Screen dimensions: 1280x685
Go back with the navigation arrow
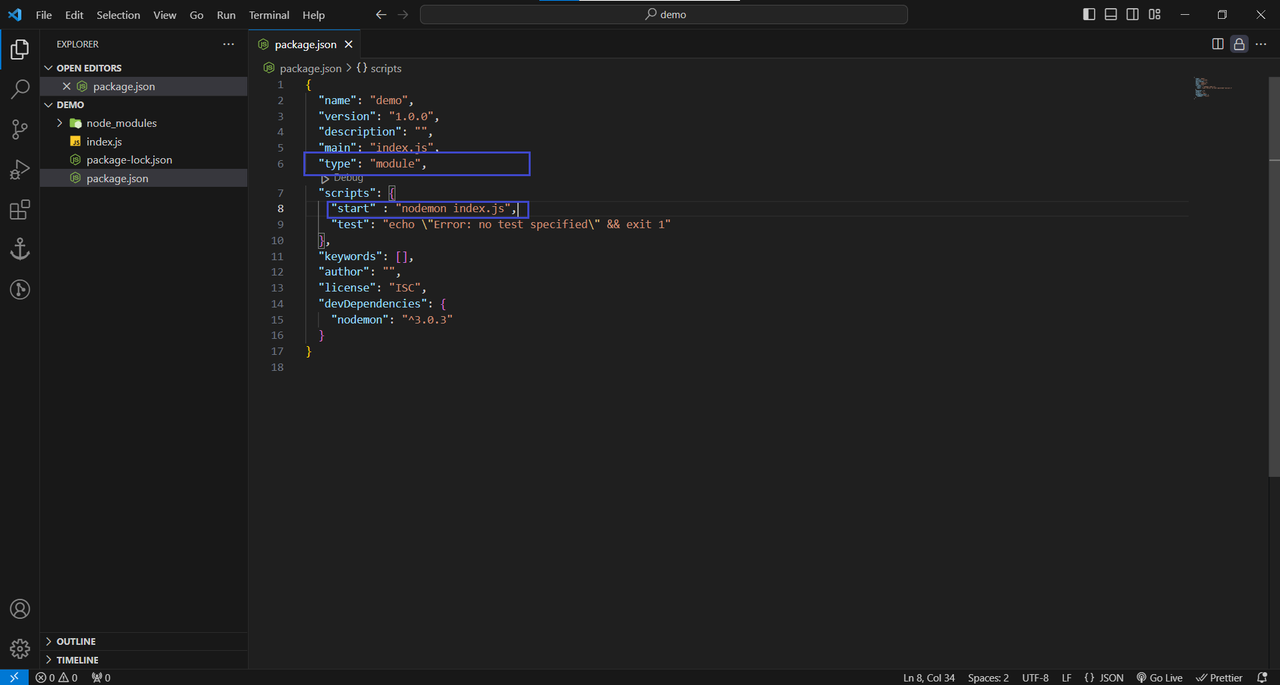click(x=381, y=15)
